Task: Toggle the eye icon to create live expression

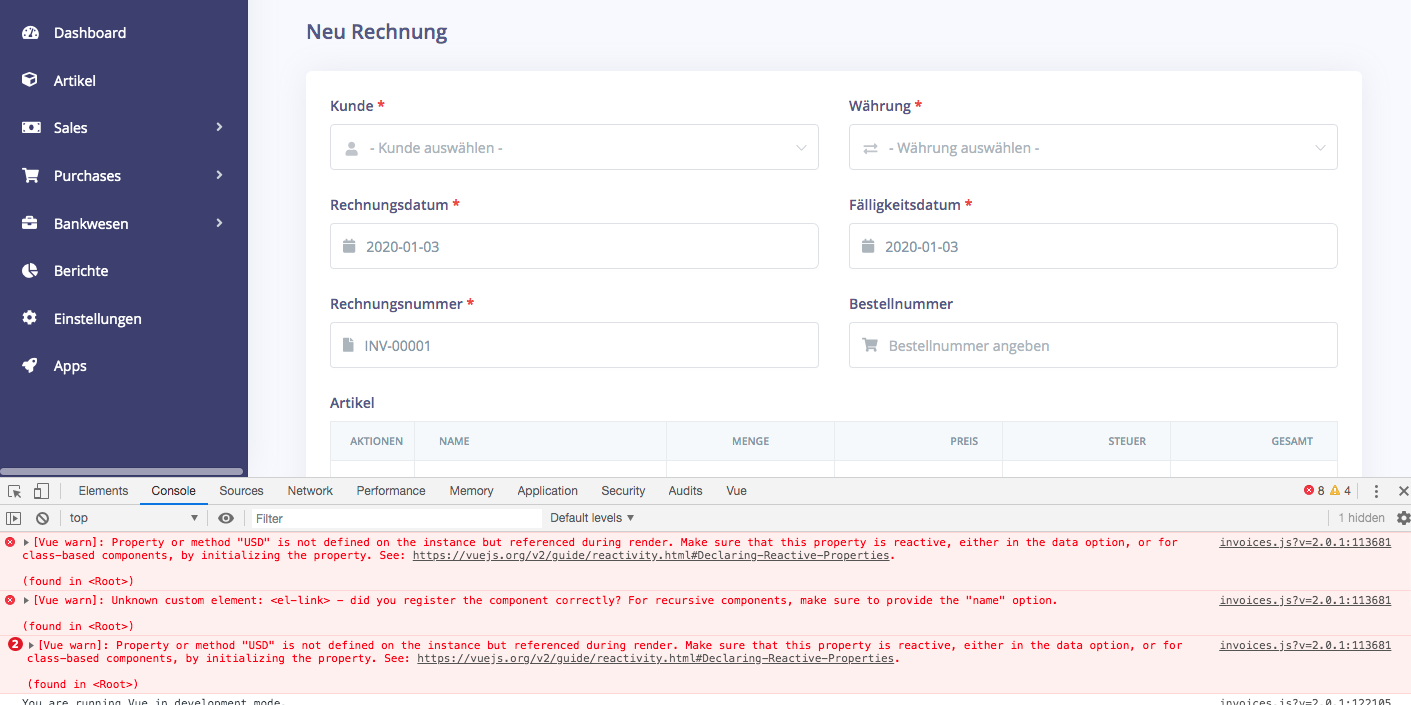Action: (x=226, y=517)
